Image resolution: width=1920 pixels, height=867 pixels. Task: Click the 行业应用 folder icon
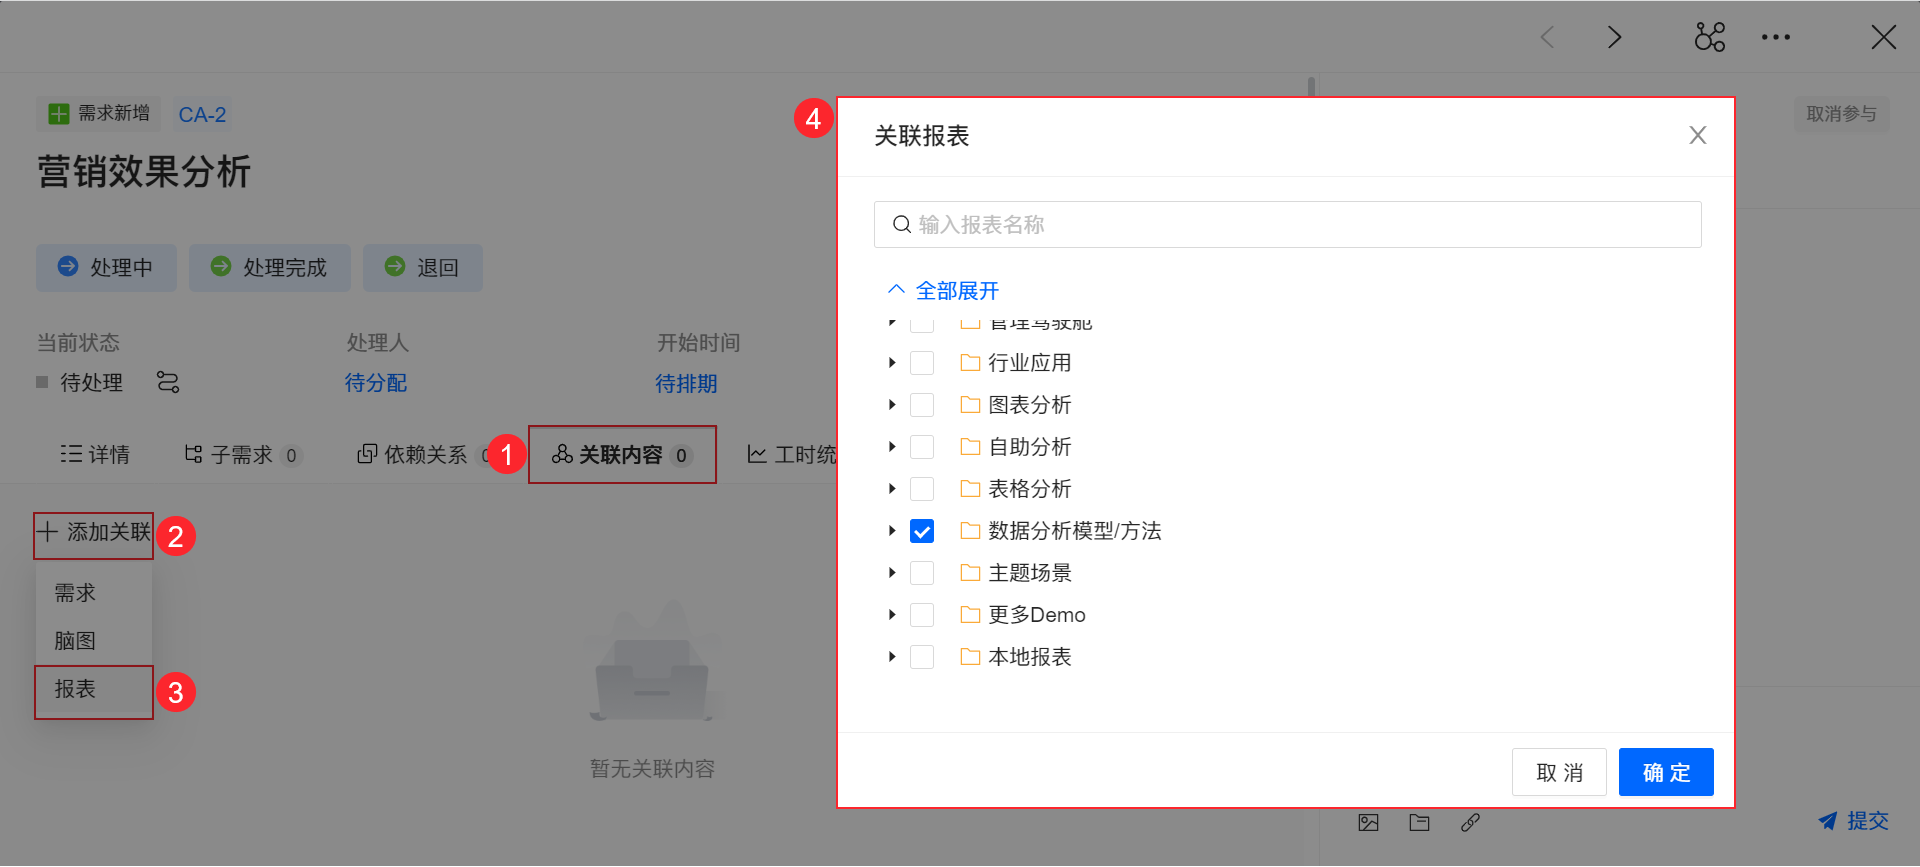coord(970,363)
